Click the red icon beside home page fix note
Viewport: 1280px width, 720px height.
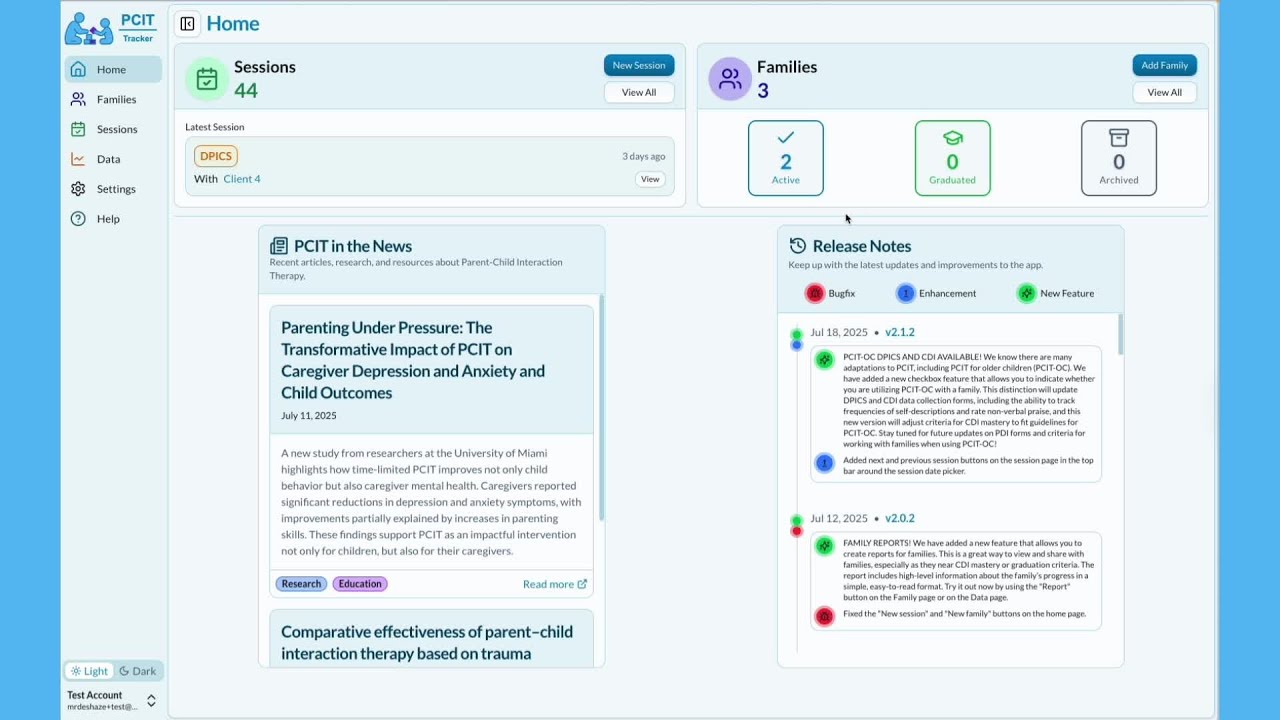[x=824, y=616]
